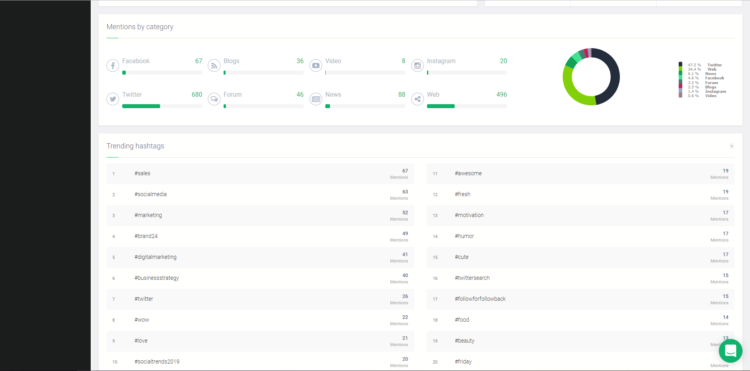The image size is (750, 371).
Task: Open the #beauty hashtag row
Action: coord(580,341)
